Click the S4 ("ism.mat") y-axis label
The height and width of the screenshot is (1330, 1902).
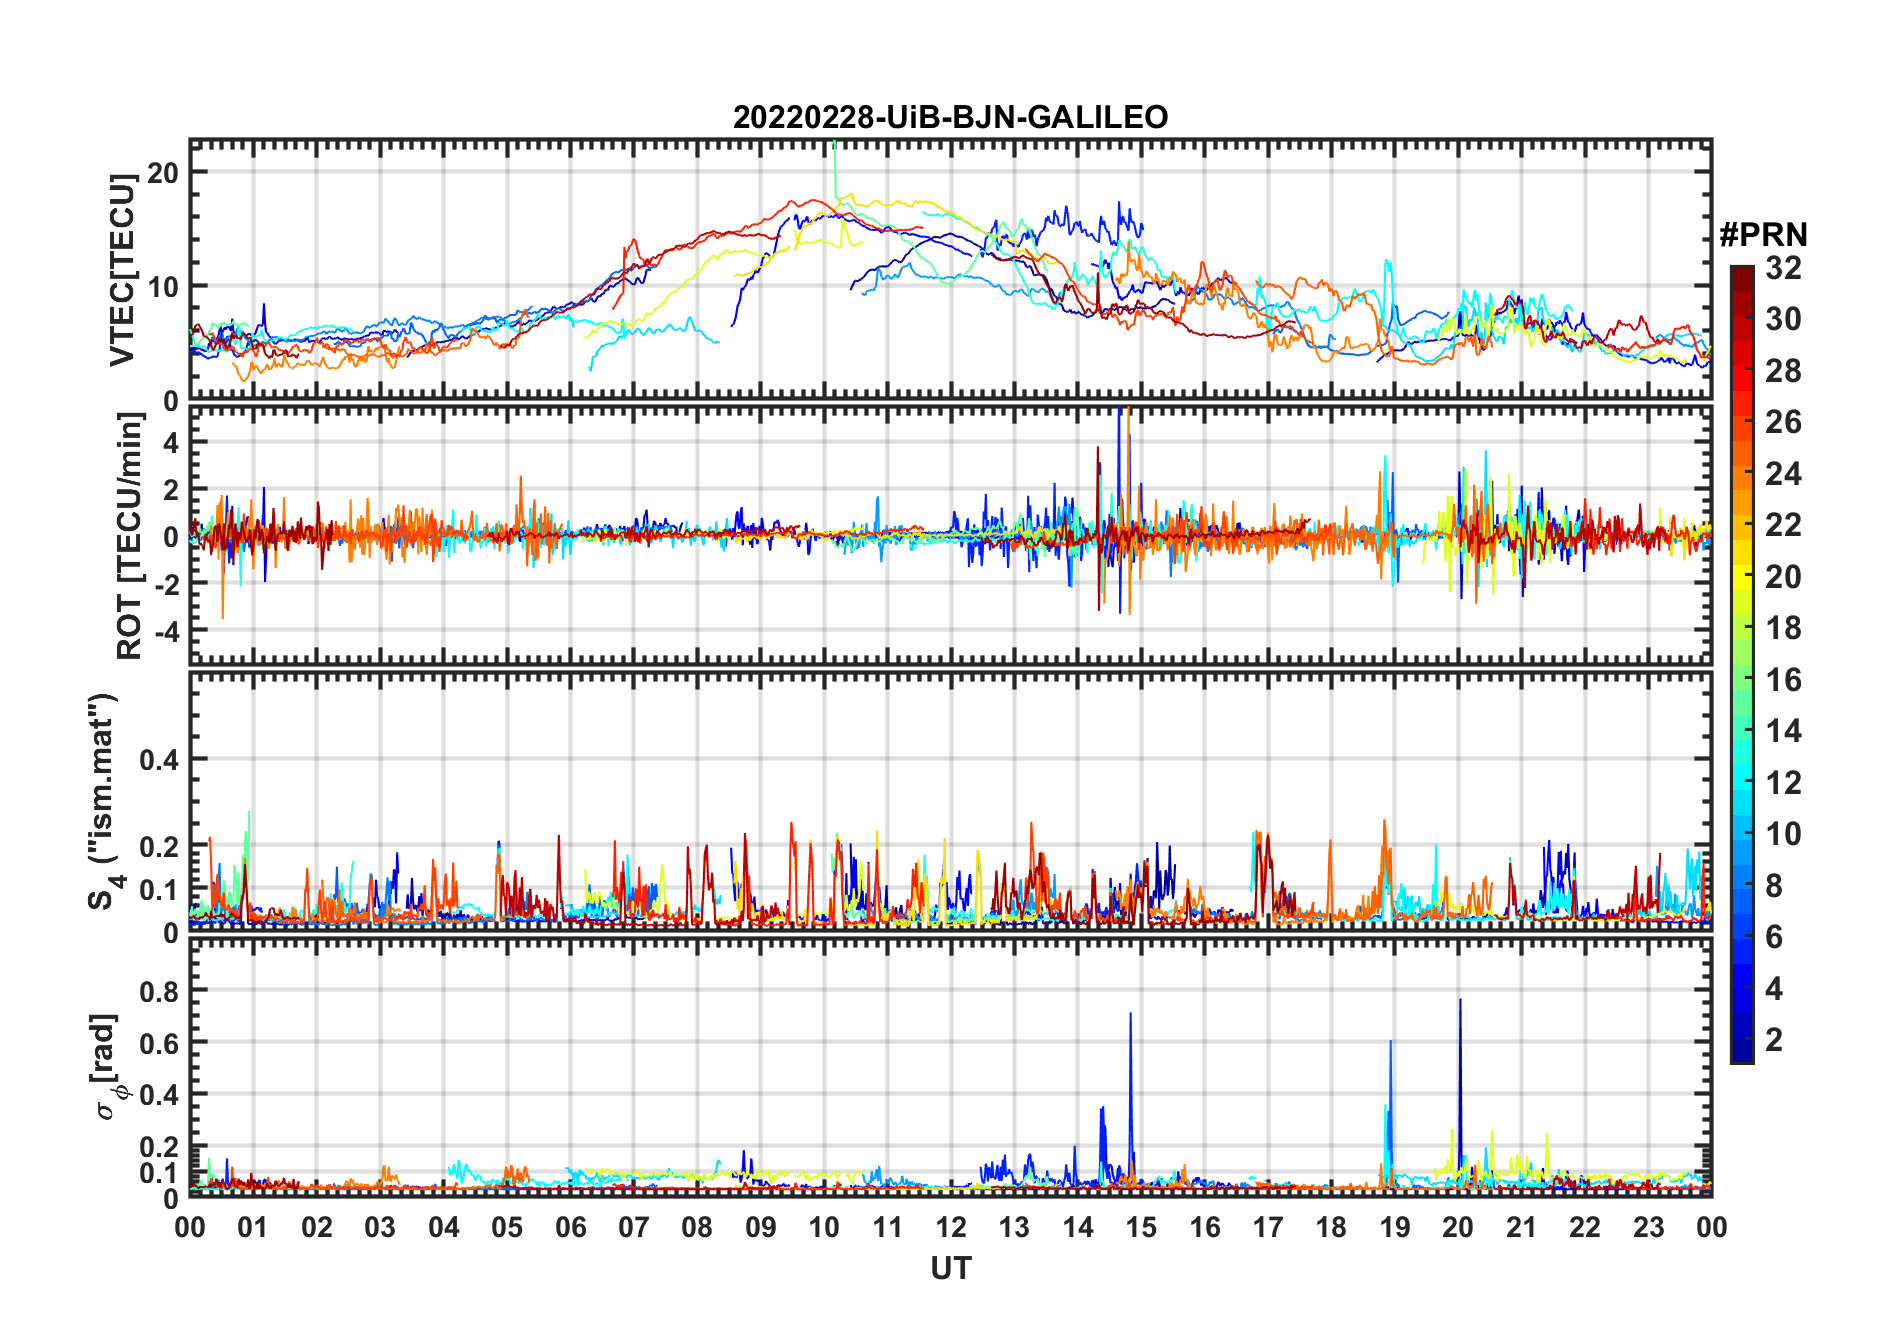coord(105,801)
